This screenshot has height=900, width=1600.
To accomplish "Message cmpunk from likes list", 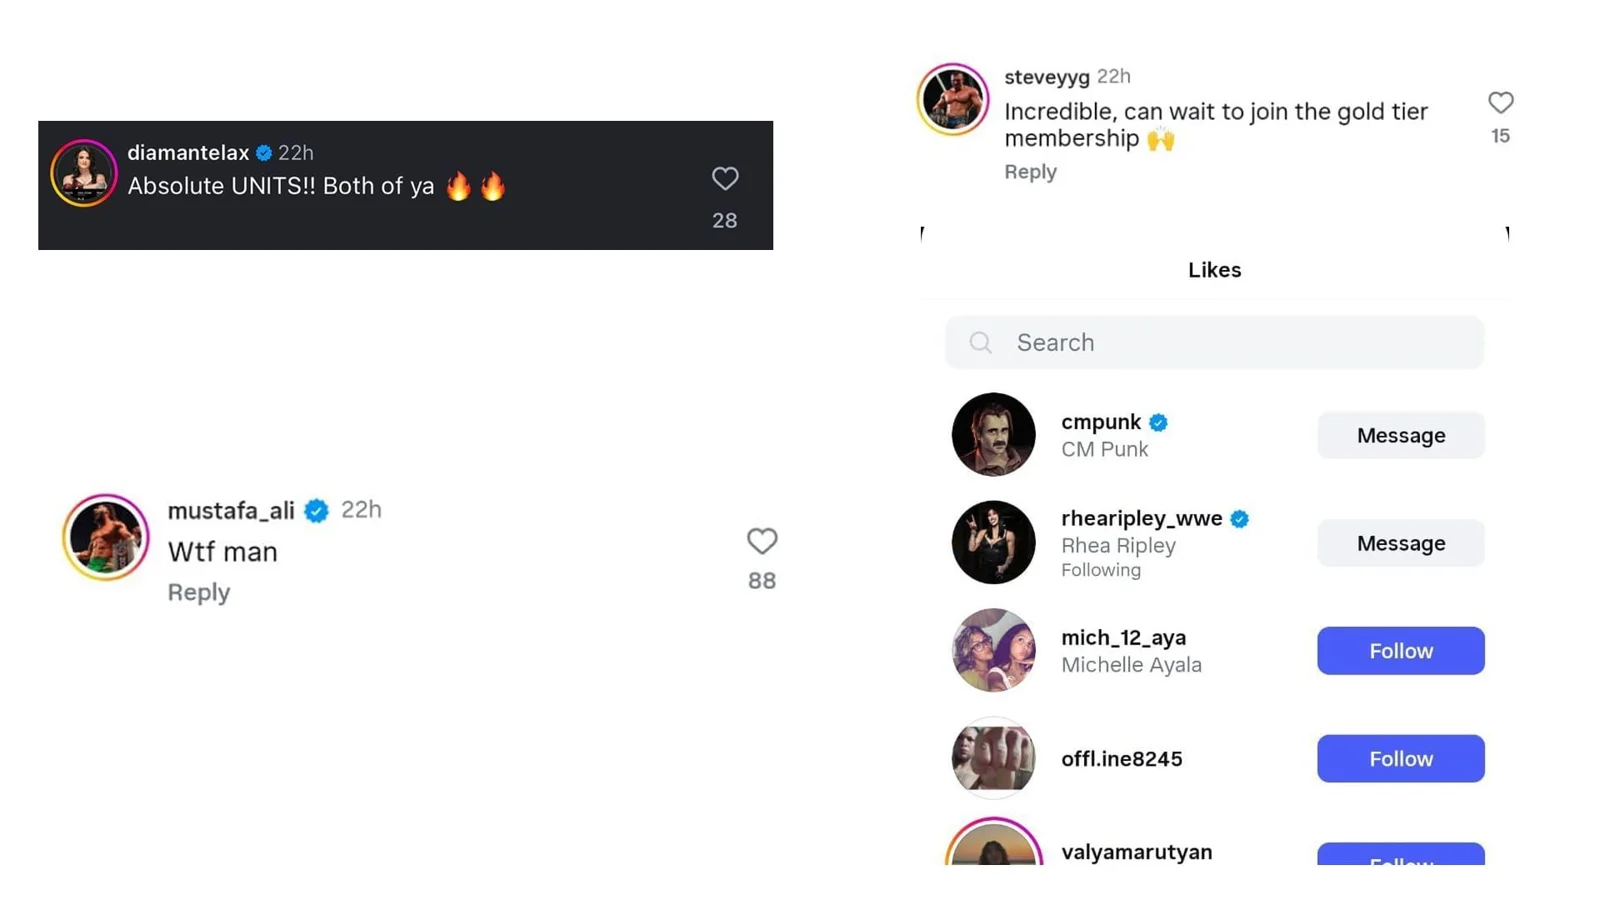I will 1400,435.
